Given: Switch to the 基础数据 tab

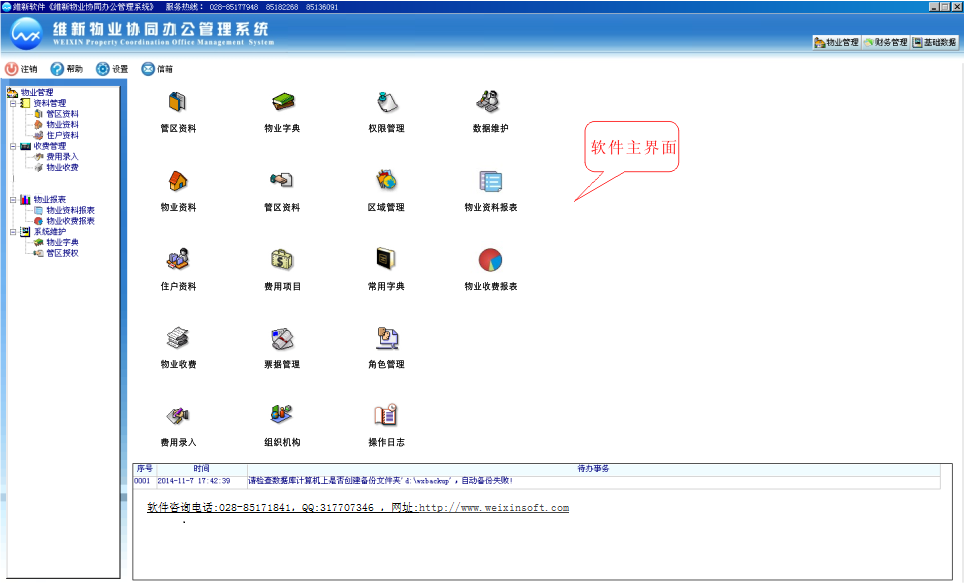Looking at the screenshot, I should (x=934, y=43).
